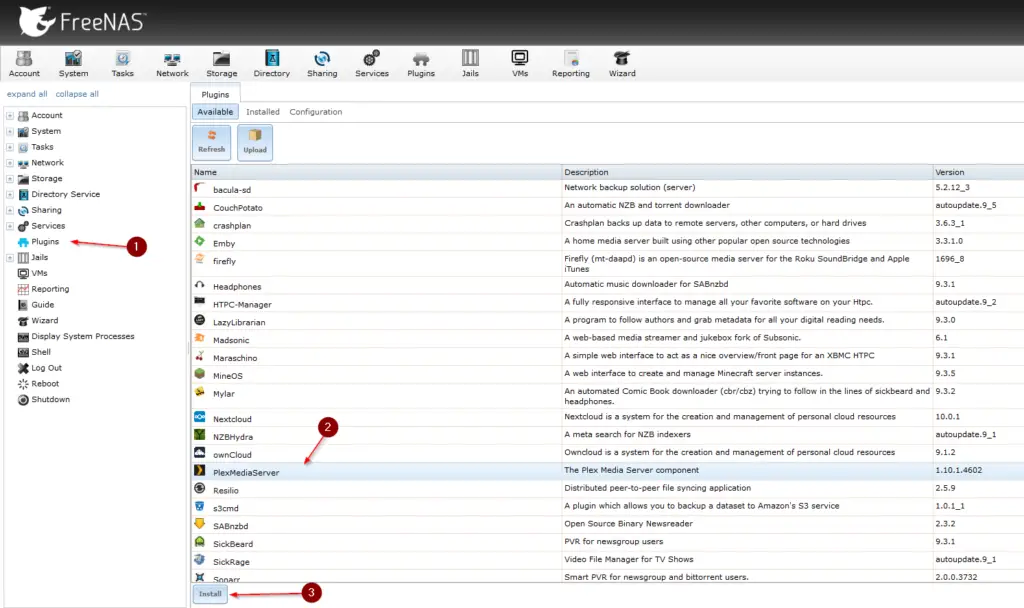Expand the System tree node
The height and width of the screenshot is (608, 1024).
(10, 131)
